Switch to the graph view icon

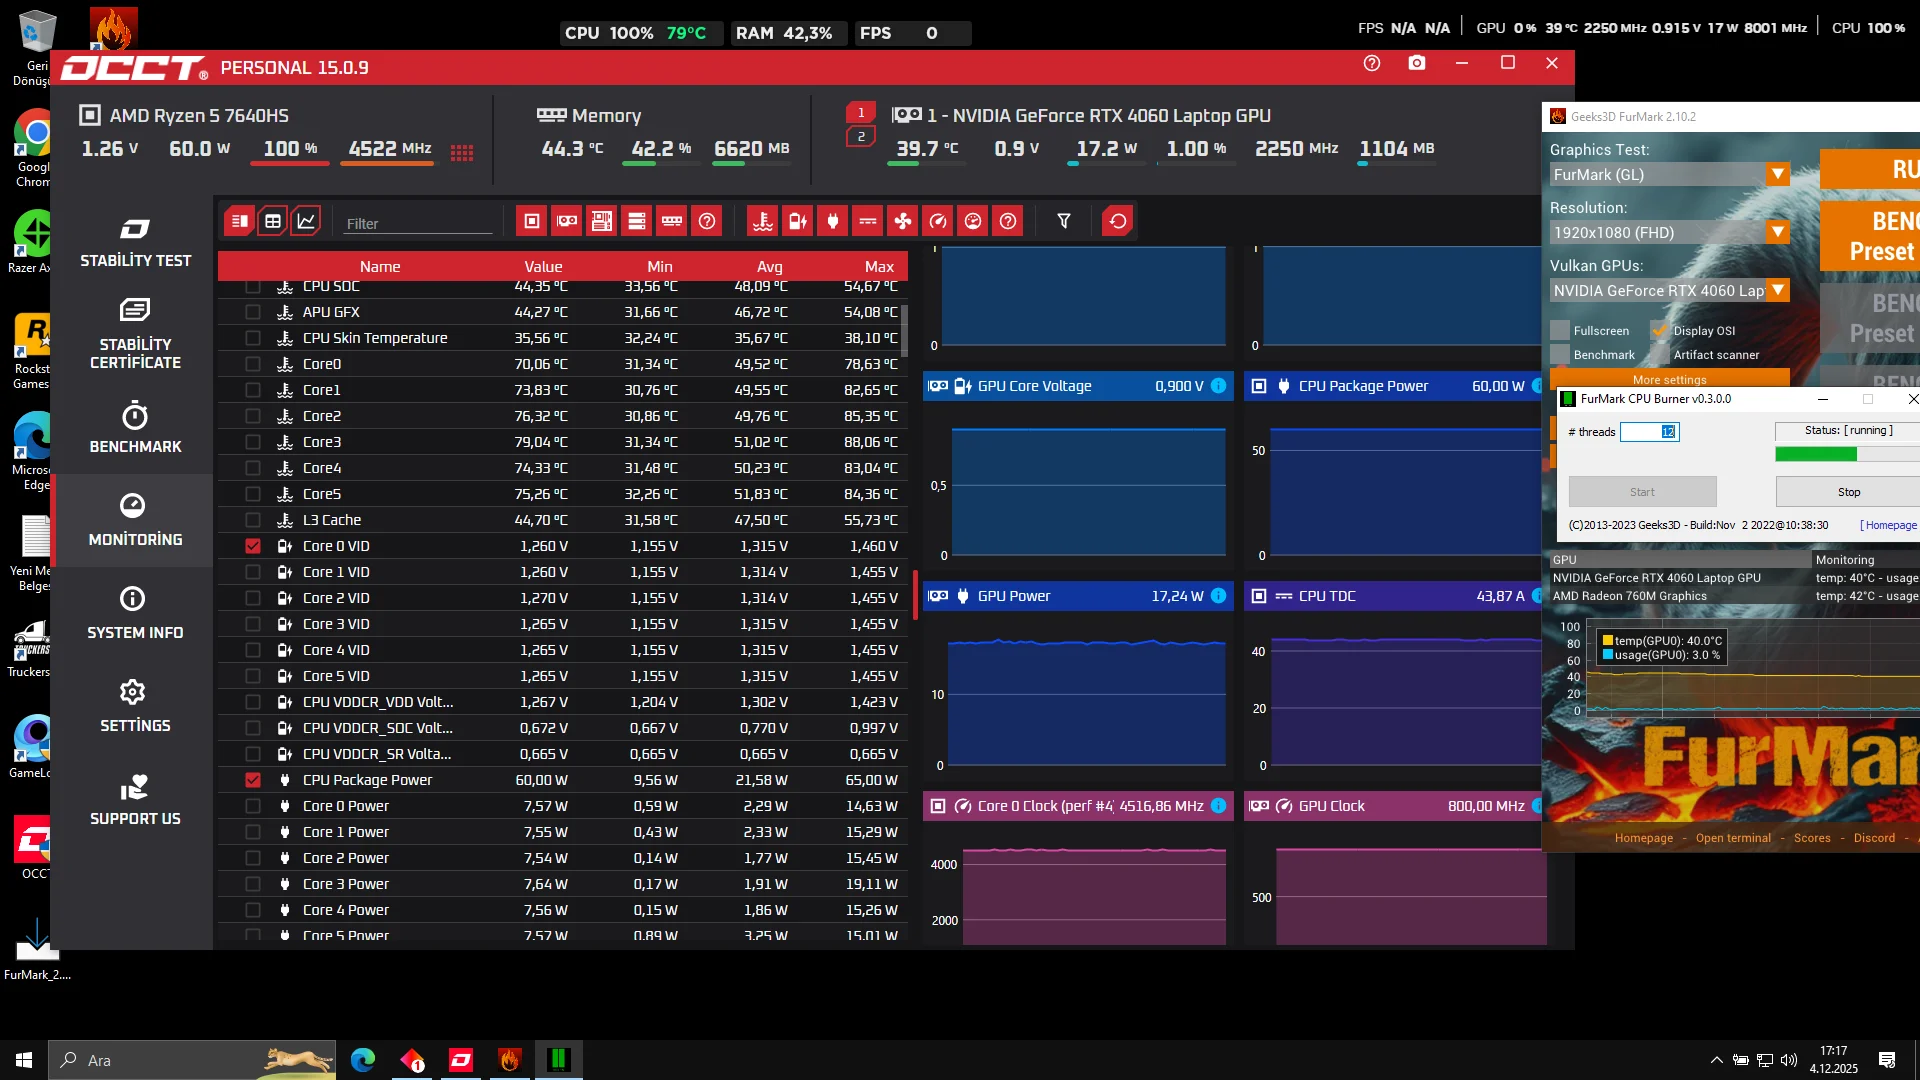(306, 221)
